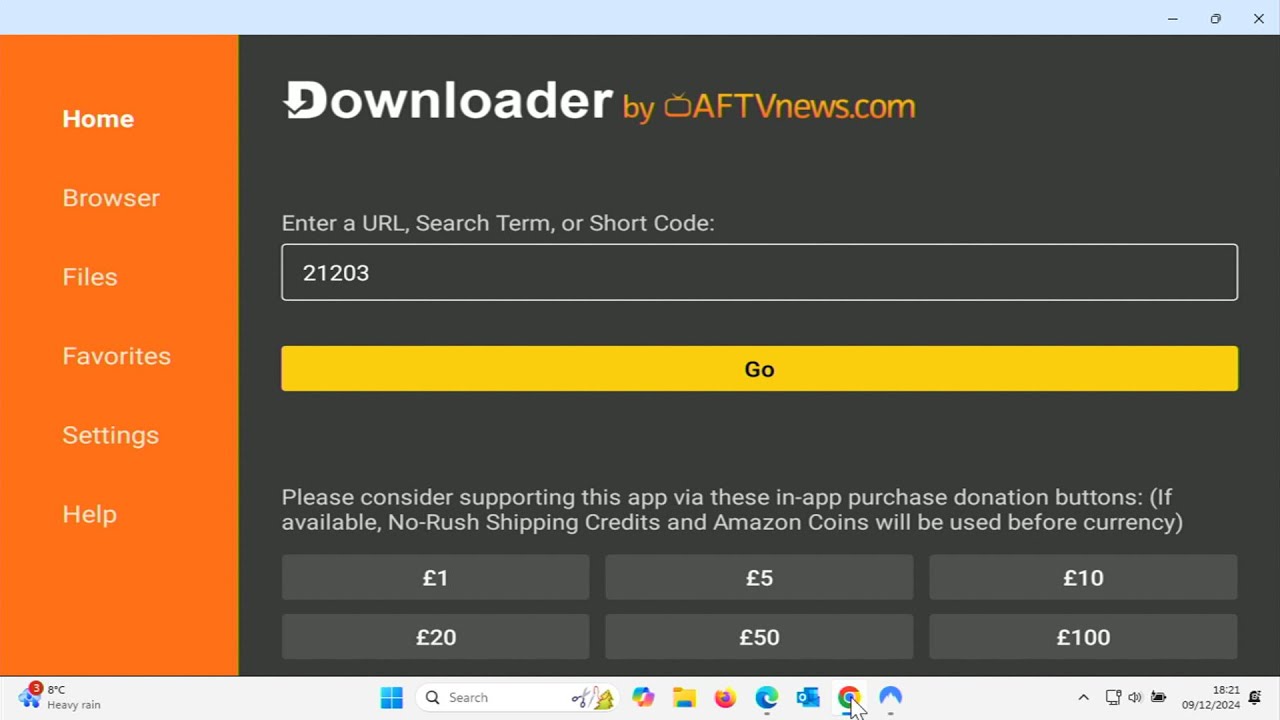Donate £1 via the donation button
The width and height of the screenshot is (1280, 720).
(435, 578)
